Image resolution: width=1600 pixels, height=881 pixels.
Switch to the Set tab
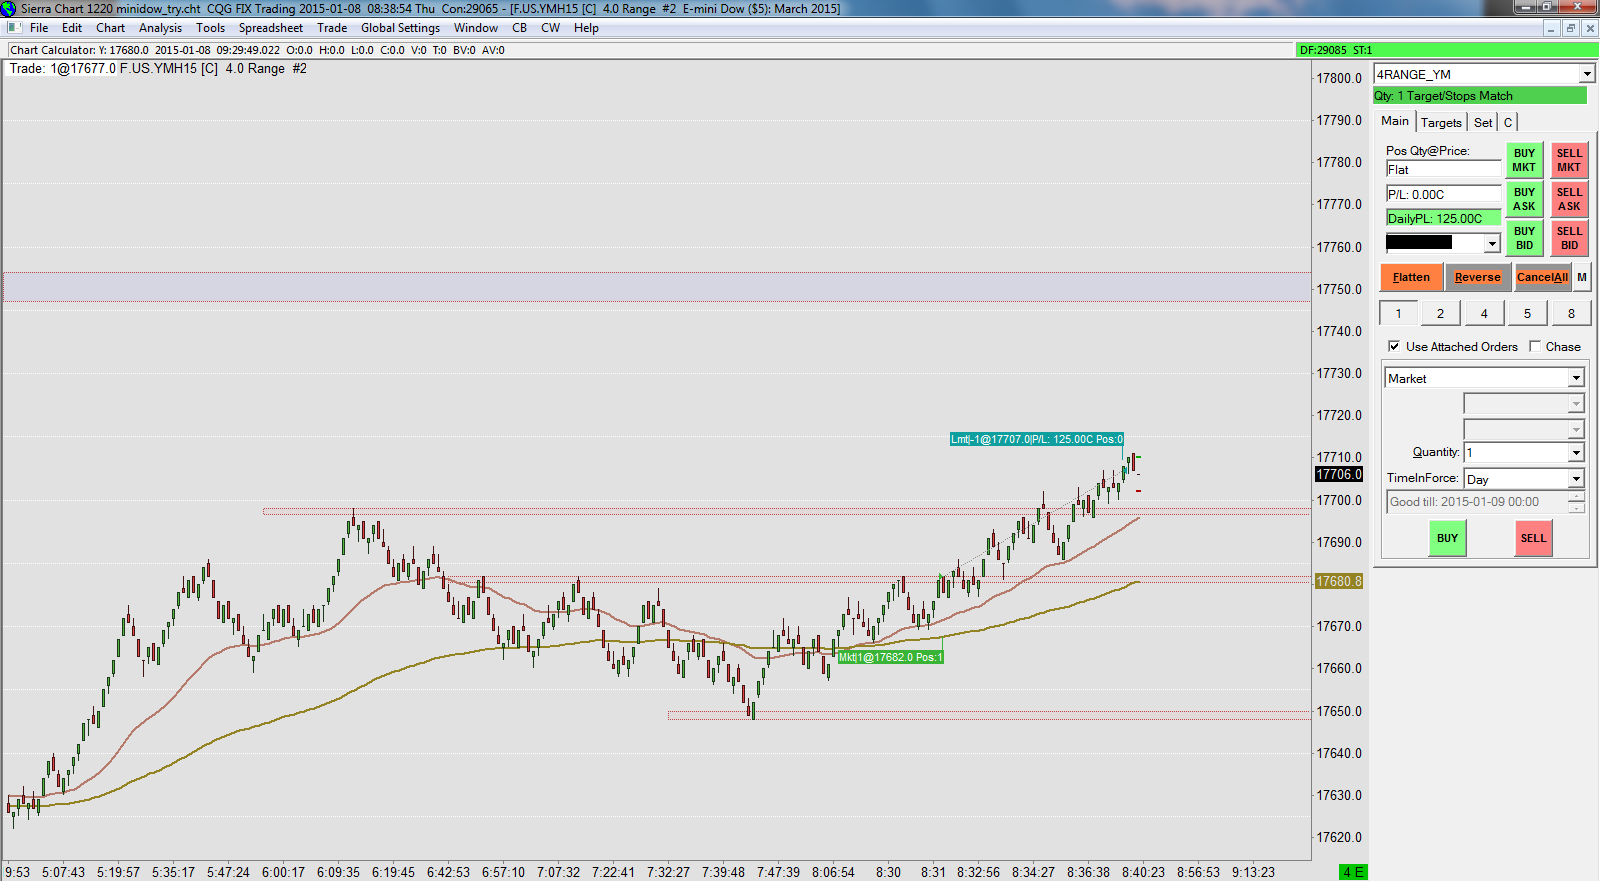pyautogui.click(x=1483, y=123)
